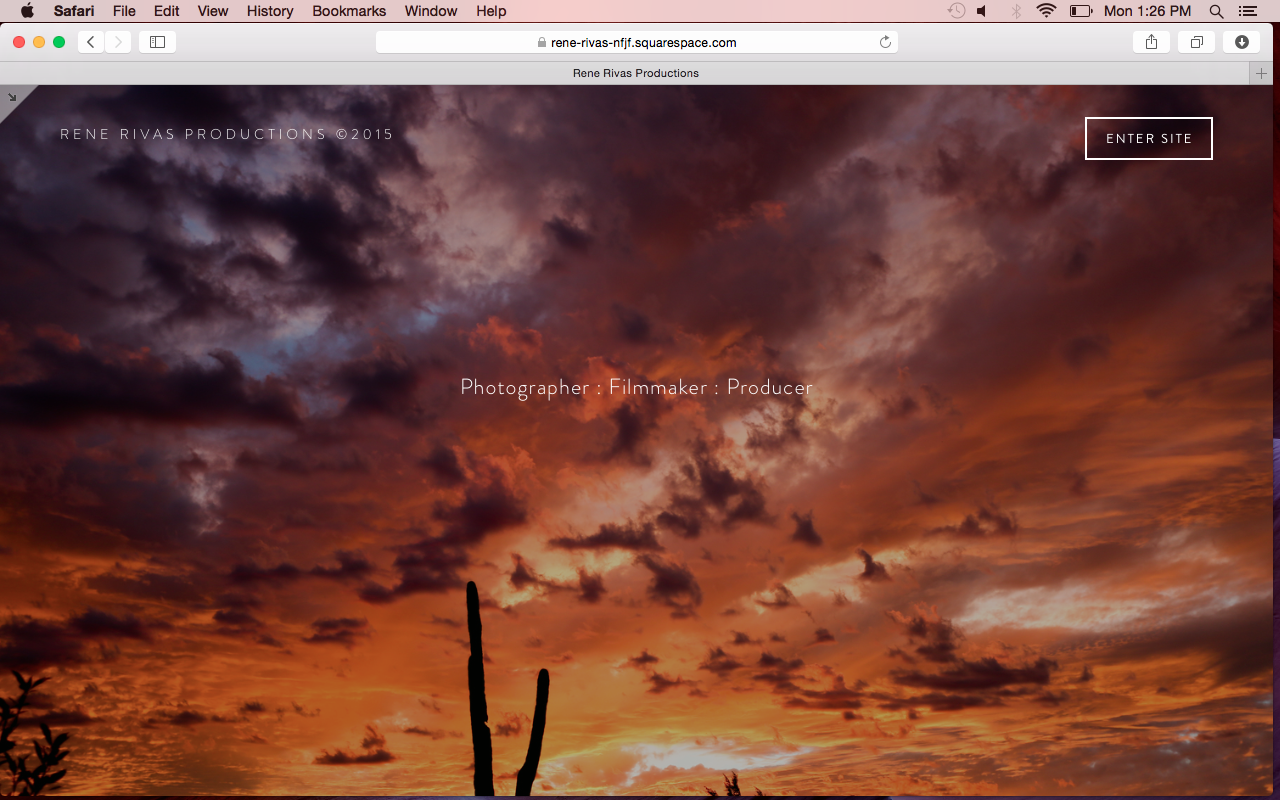Open Notification Center icon
This screenshot has height=800, width=1280.
coord(1247,11)
